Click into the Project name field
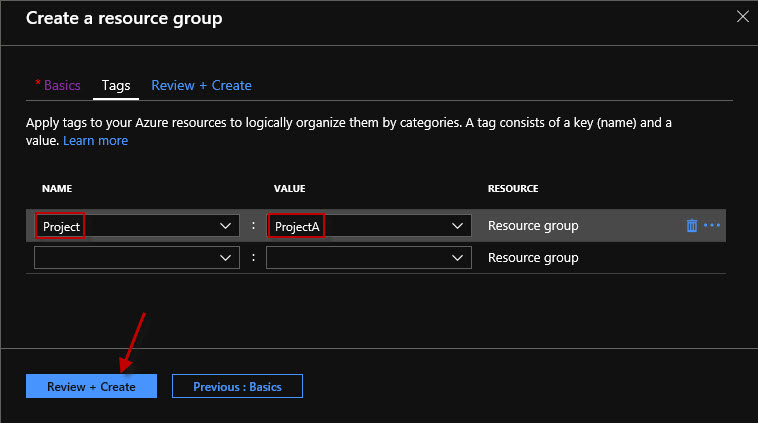This screenshot has height=423, width=758. click(x=137, y=226)
